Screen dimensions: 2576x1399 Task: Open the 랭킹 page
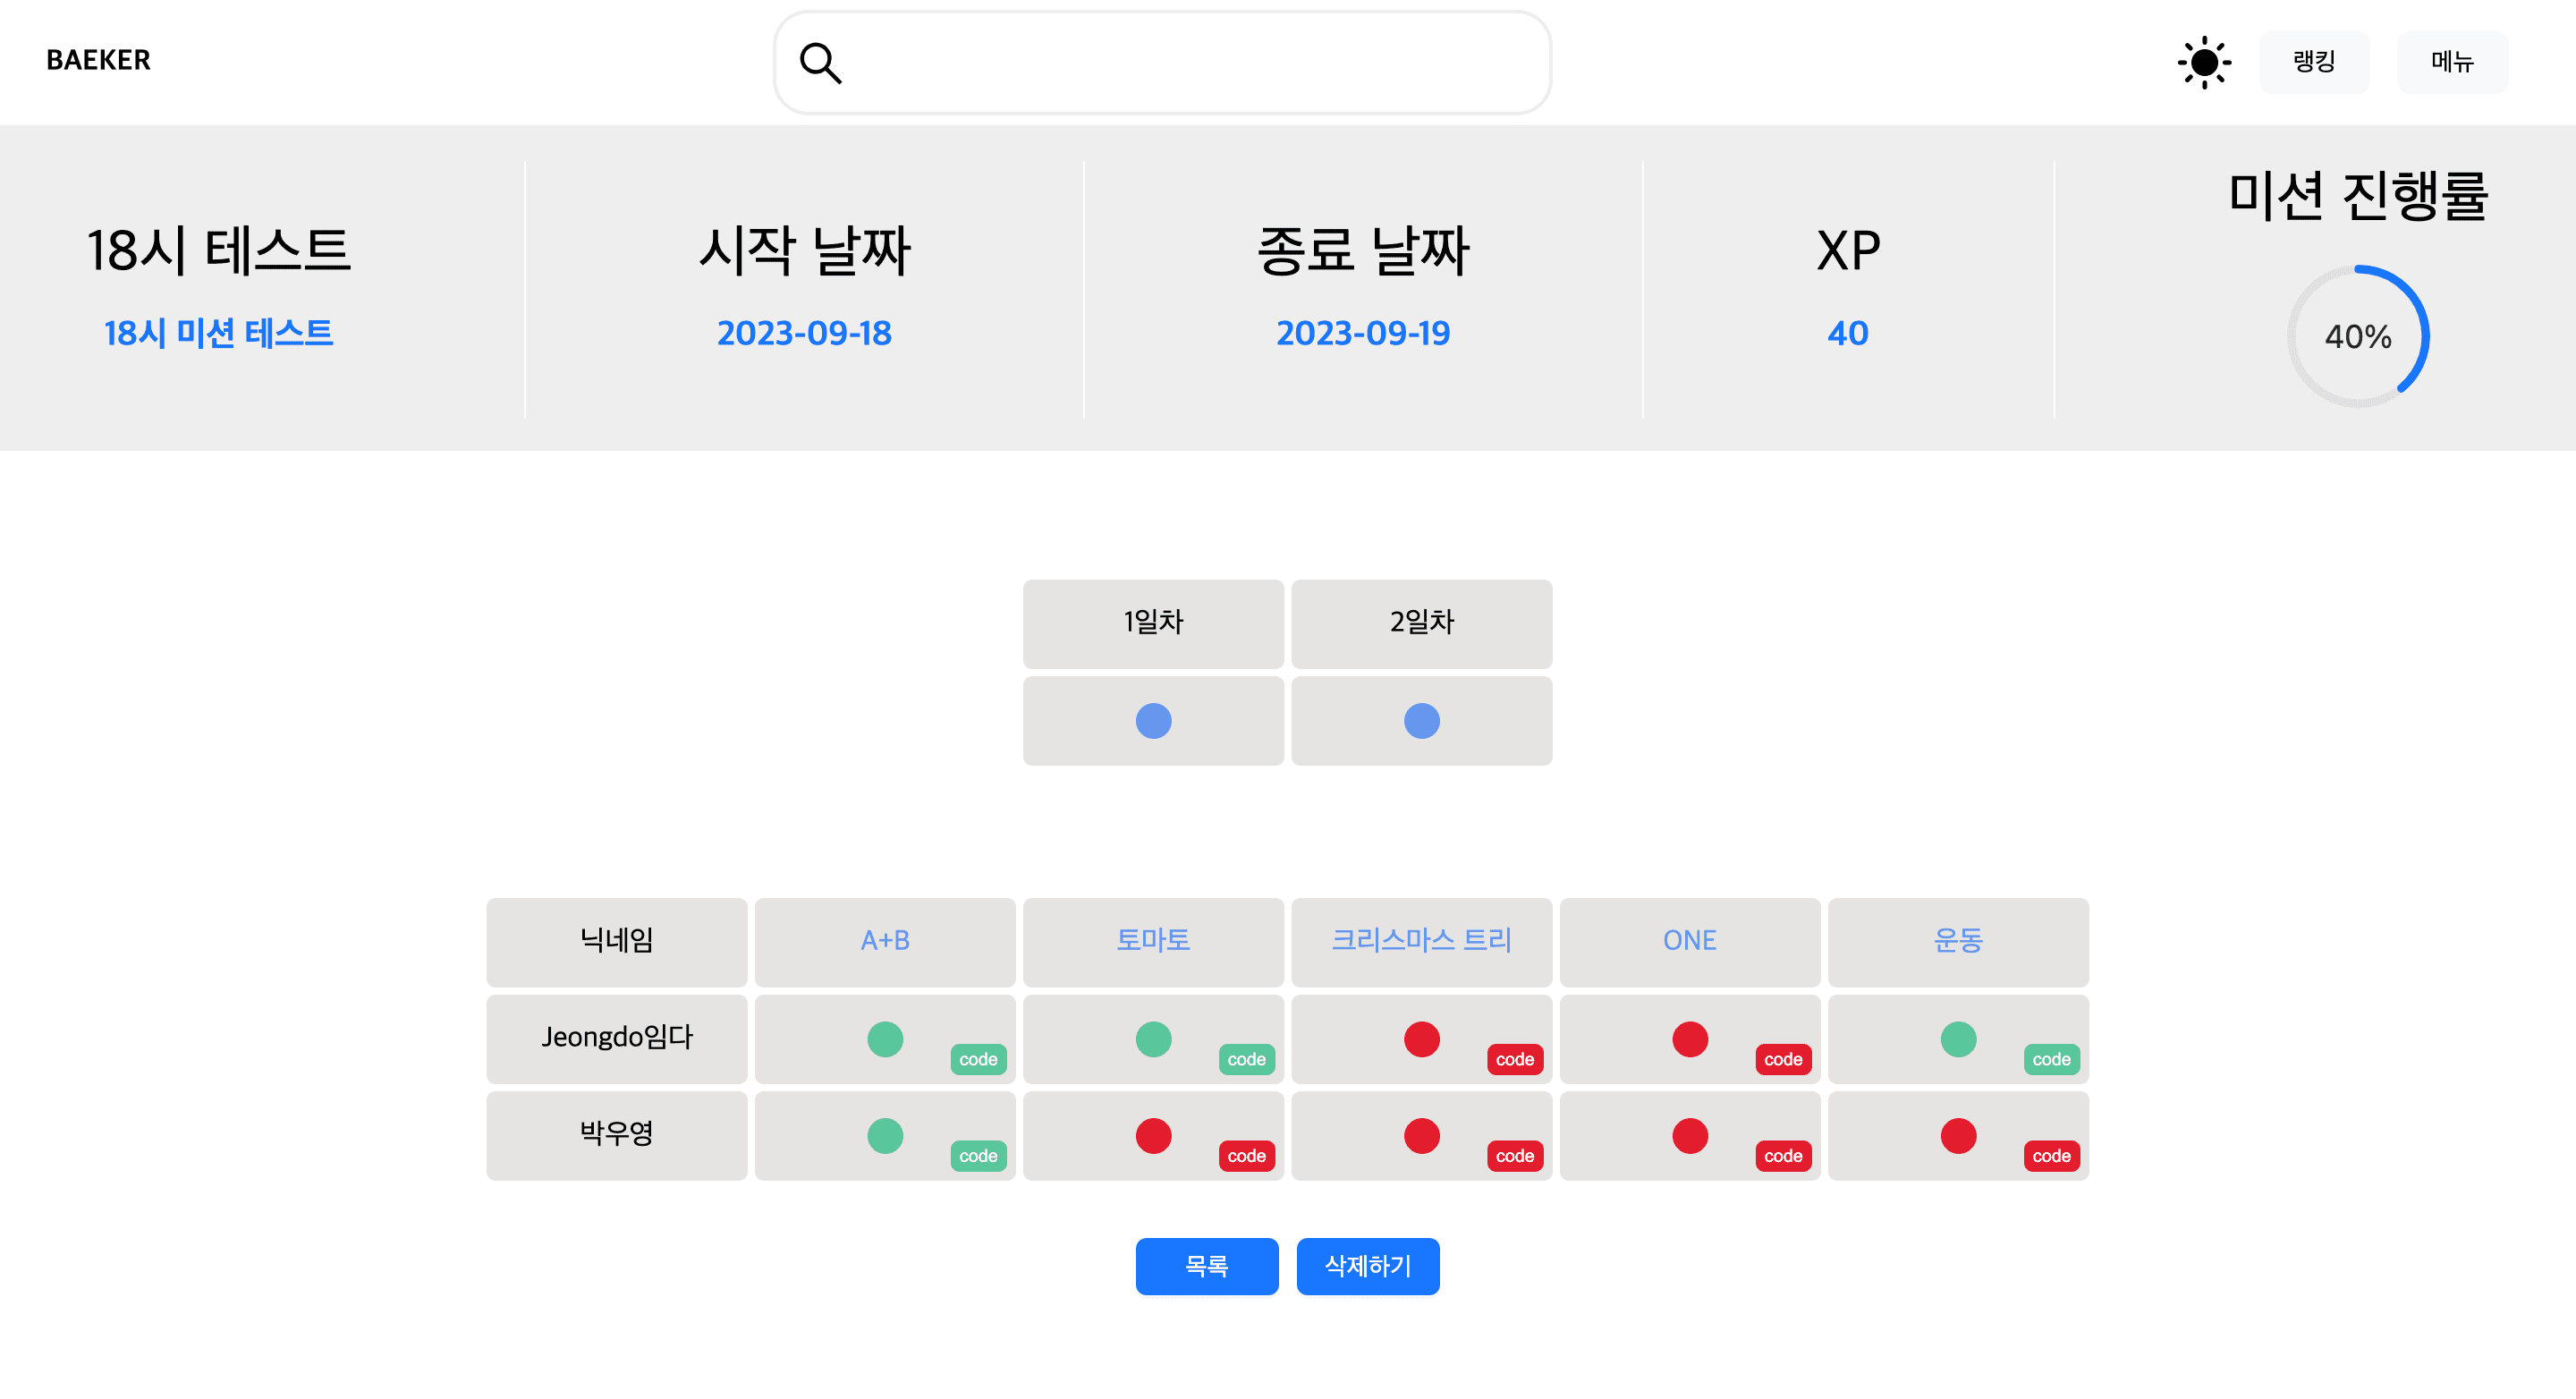point(2315,62)
